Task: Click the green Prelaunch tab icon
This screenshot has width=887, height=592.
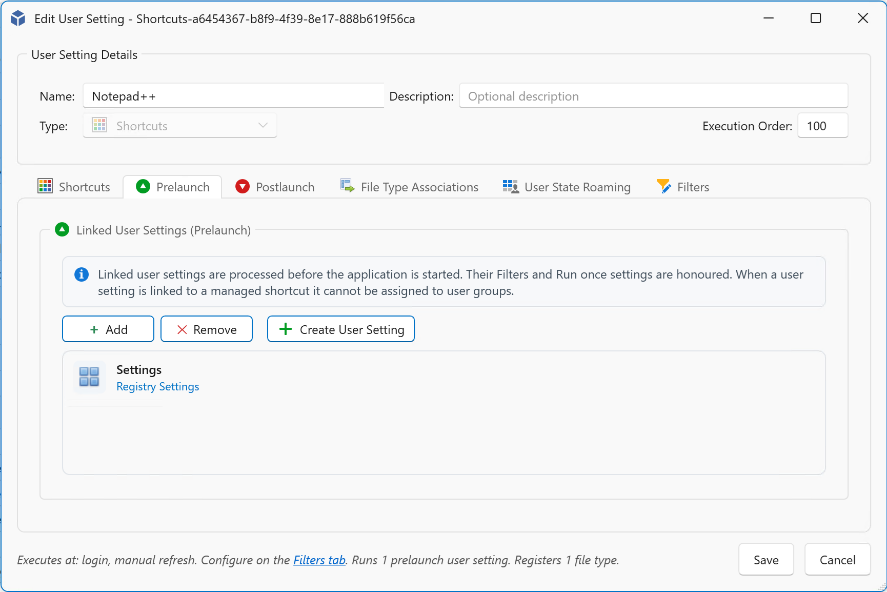Action: tap(143, 186)
